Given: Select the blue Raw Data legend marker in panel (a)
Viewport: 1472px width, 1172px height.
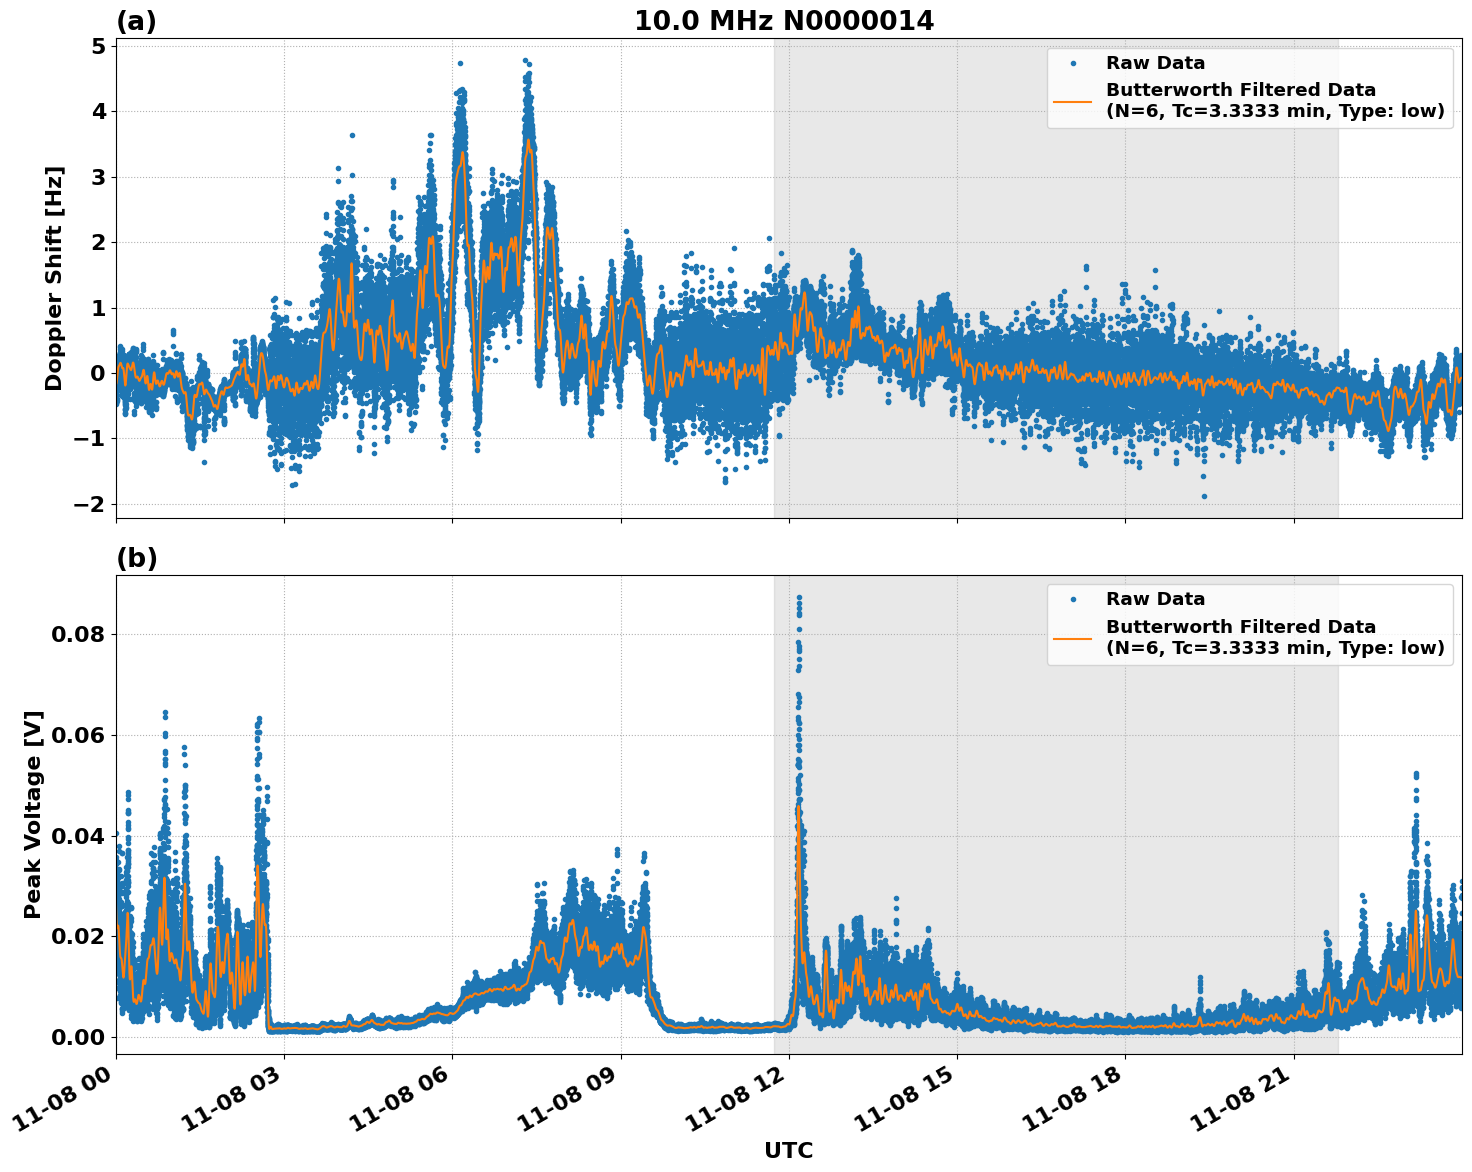Looking at the screenshot, I should [x=1074, y=61].
